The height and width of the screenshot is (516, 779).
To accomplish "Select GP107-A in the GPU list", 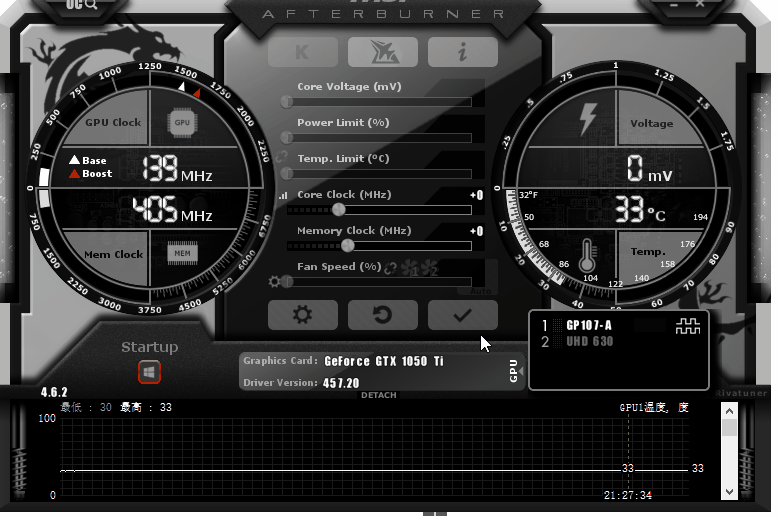I will point(589,326).
